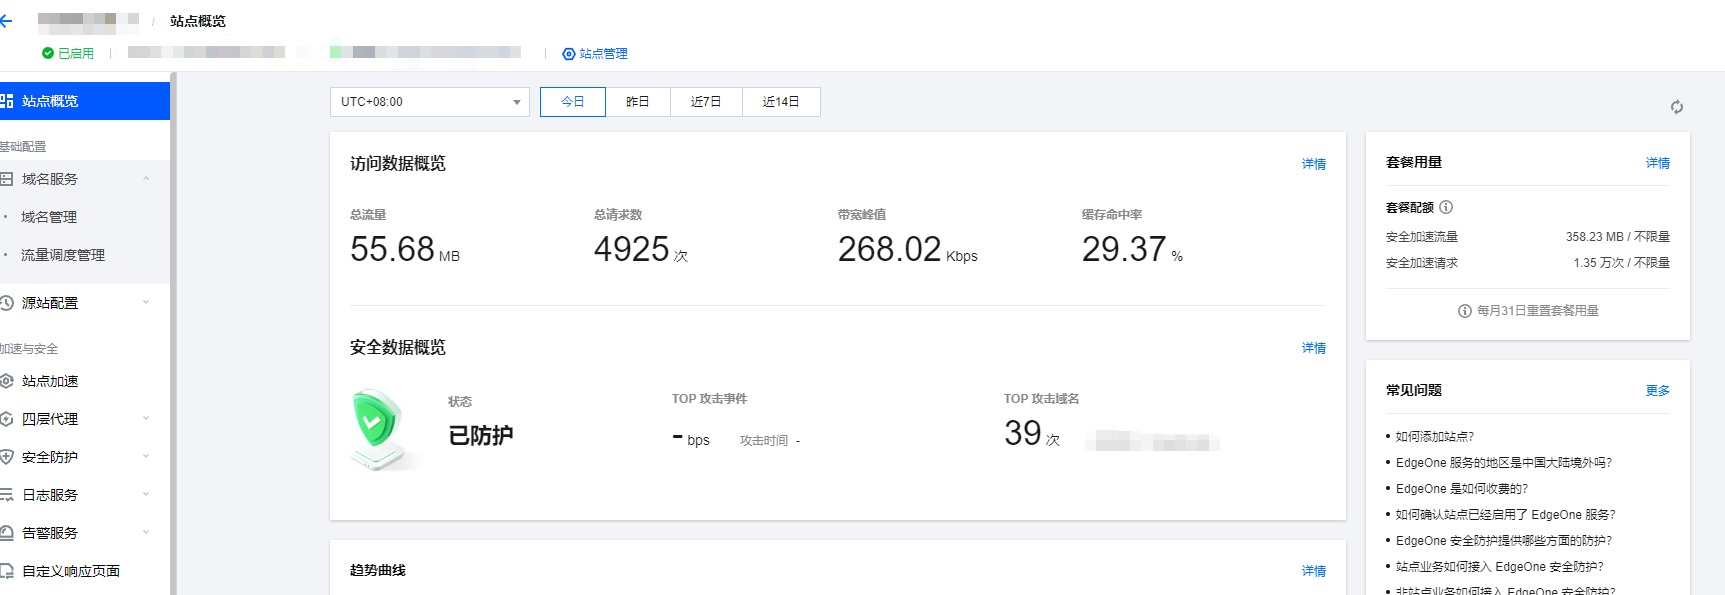This screenshot has height=595, width=1725.
Task: Click 更多 link in 常见问题
Action: (x=1657, y=391)
